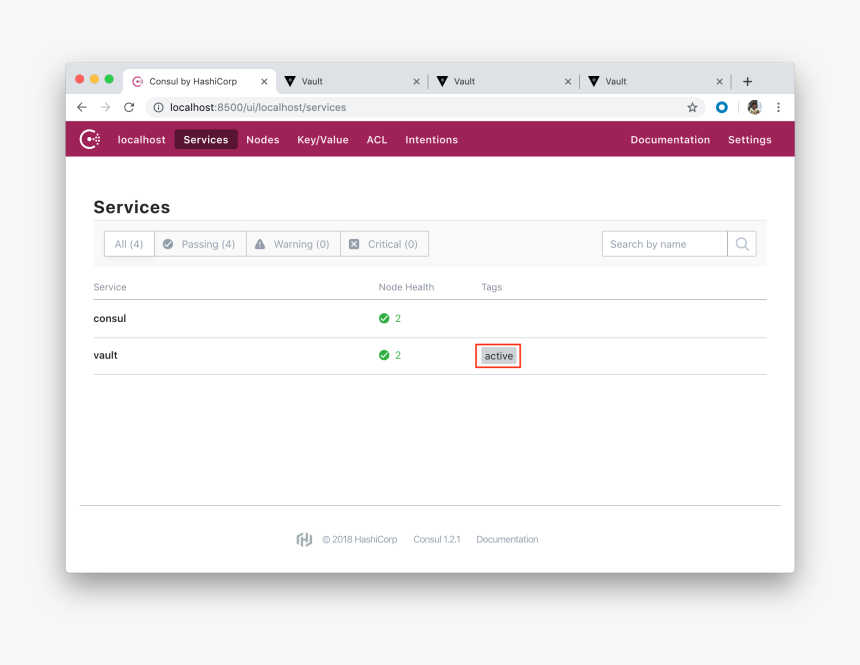The image size is (860, 665).
Task: Switch to the Vault tab nearest plus button
Action: (655, 82)
